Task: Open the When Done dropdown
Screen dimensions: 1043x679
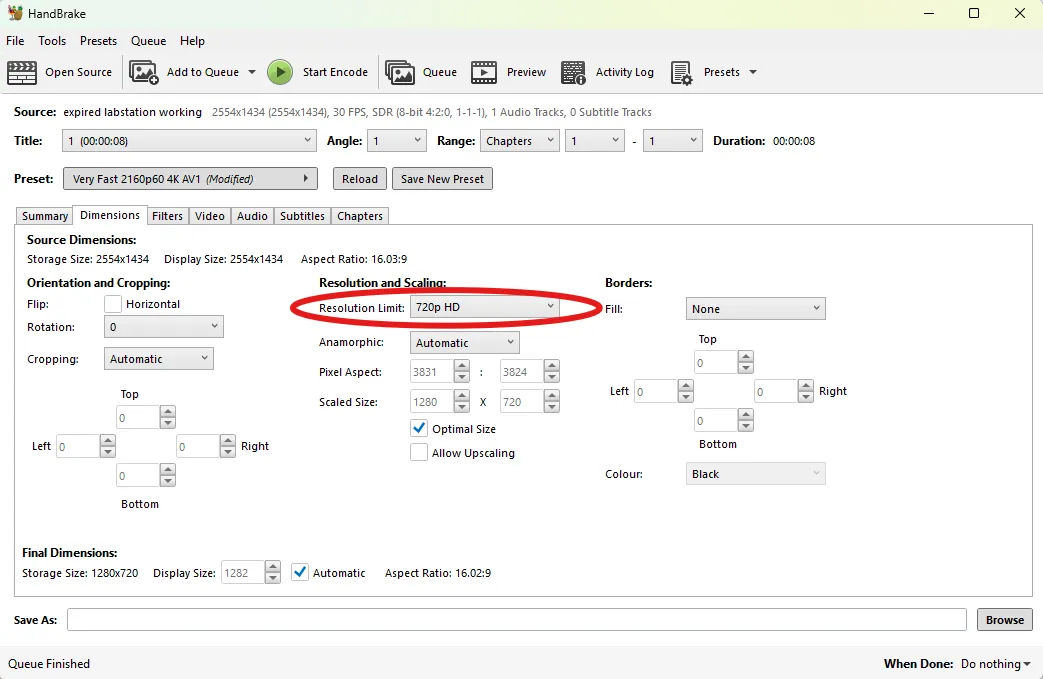Action: (x=995, y=664)
